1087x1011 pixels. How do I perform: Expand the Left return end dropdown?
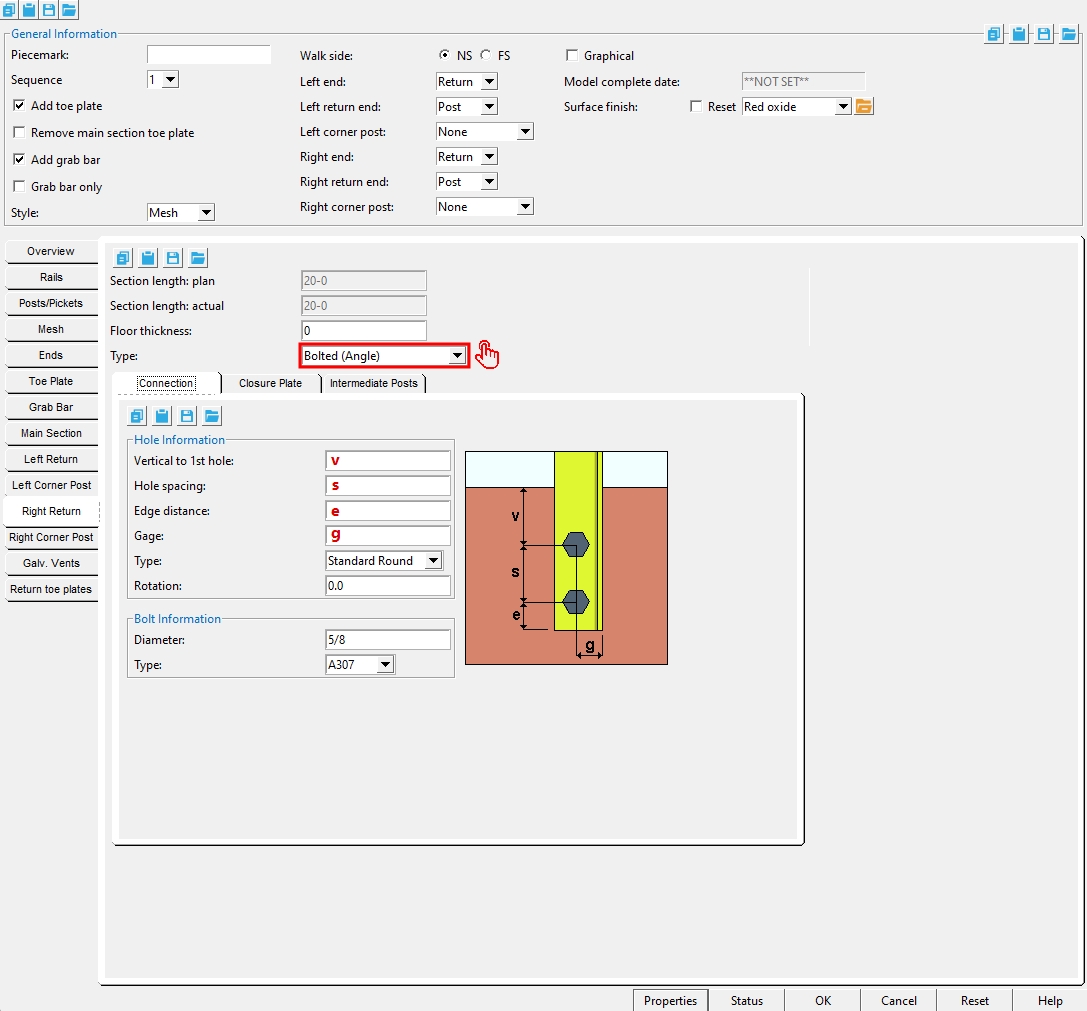[489, 106]
